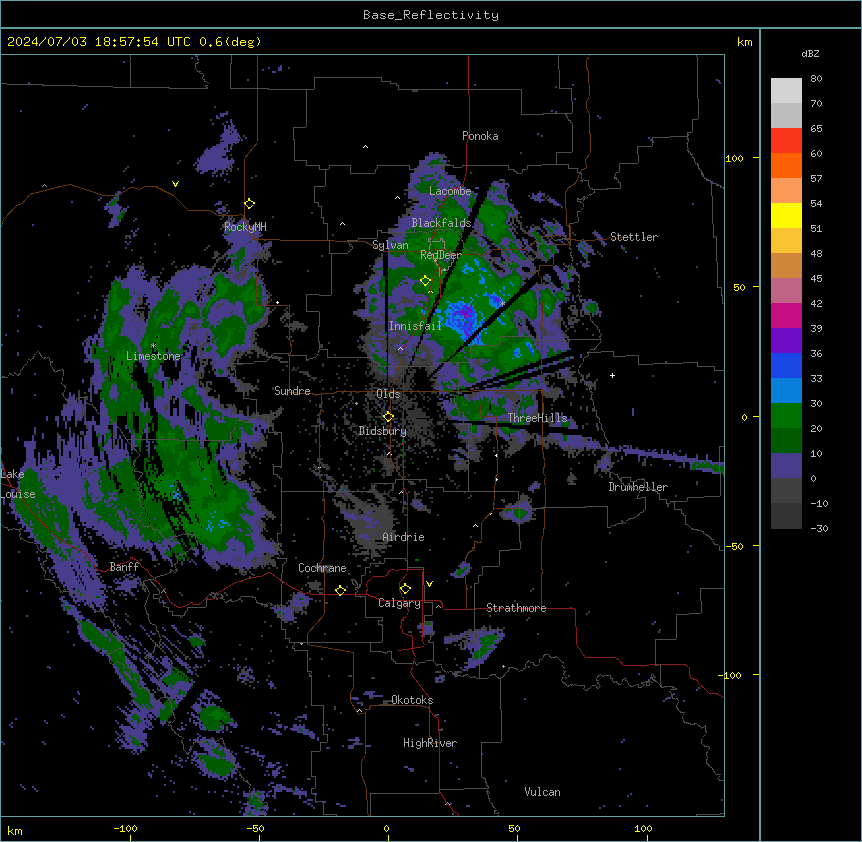Screen dimensions: 862x842
Task: Click the Calgary city label
Action: click(399, 603)
